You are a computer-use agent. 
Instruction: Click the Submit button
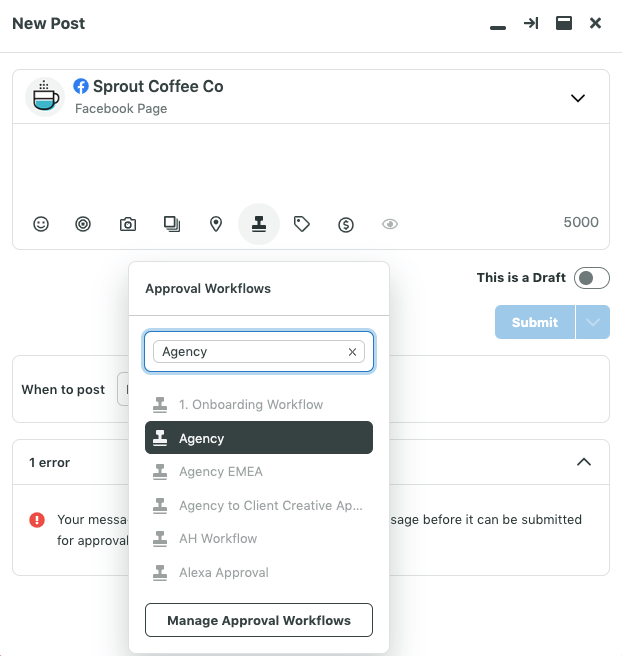pyautogui.click(x=535, y=322)
